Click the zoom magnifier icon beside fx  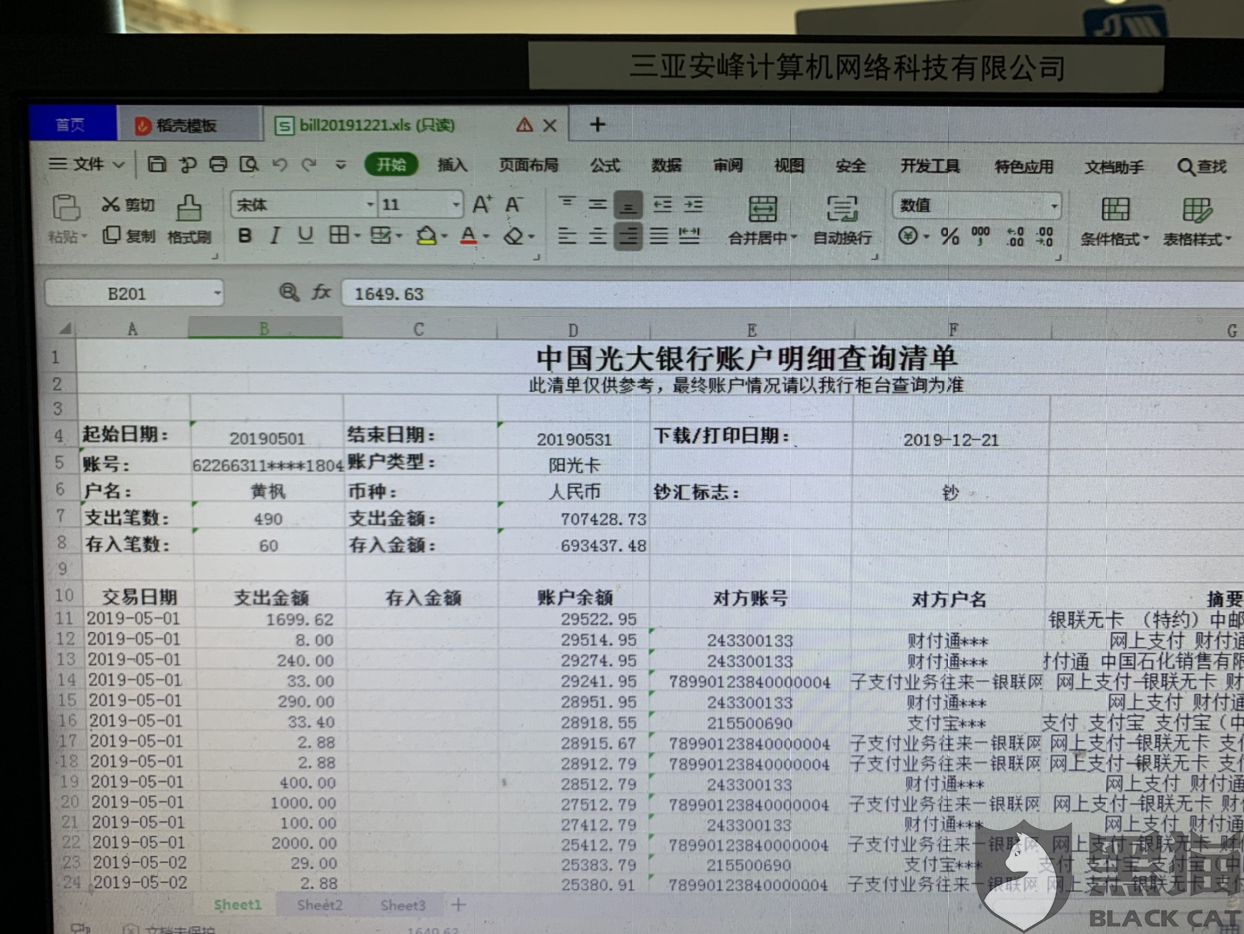pyautogui.click(x=289, y=292)
